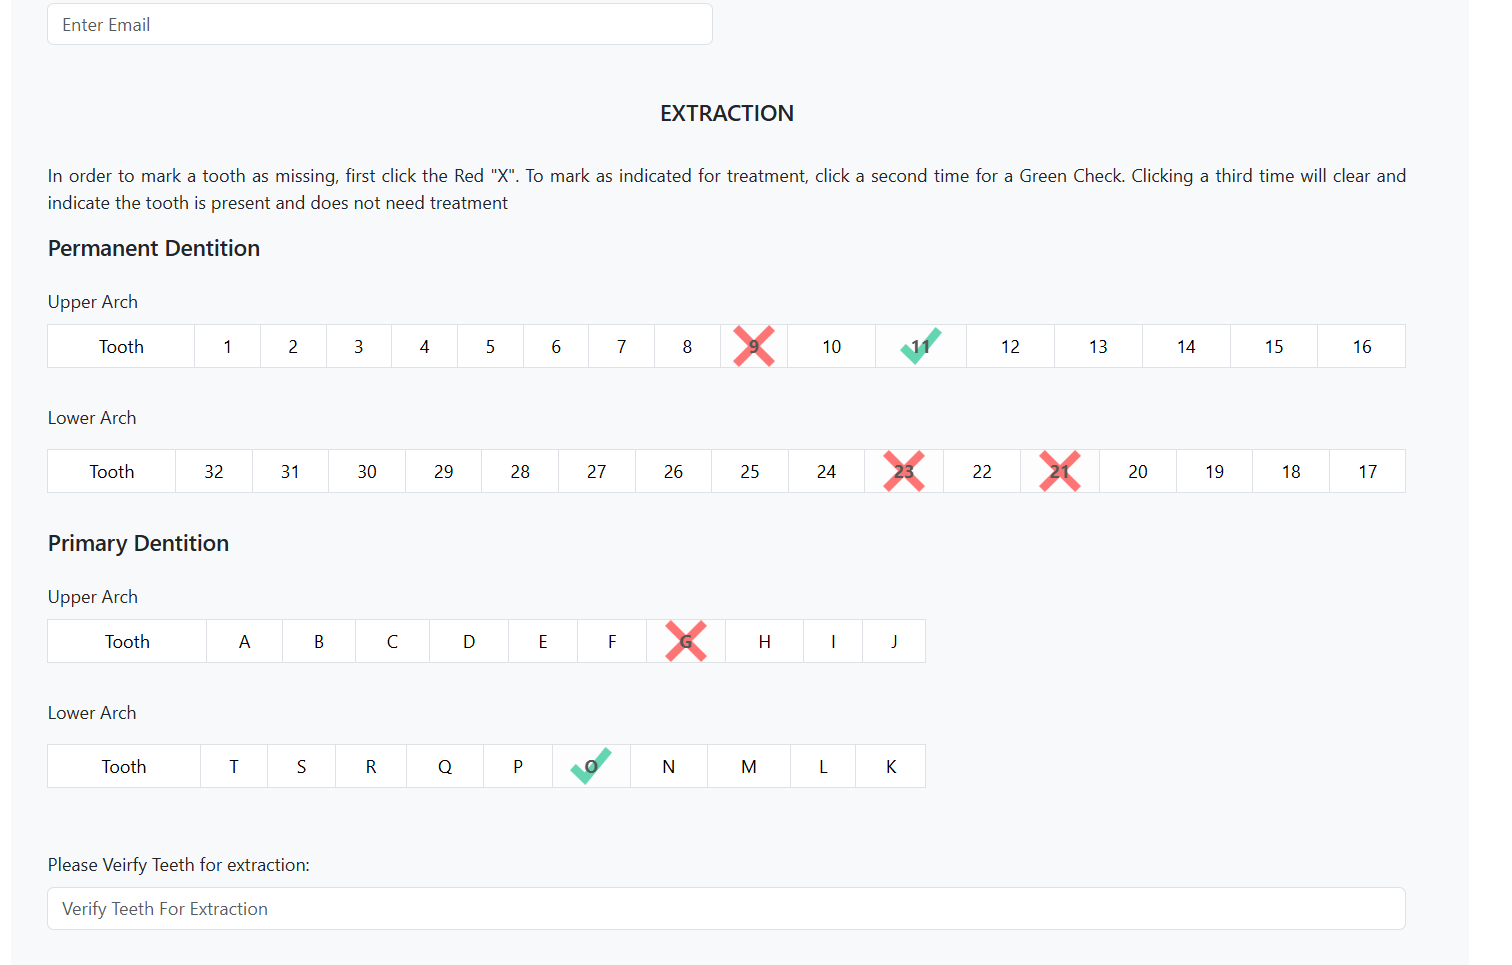Click the green check on tooth 11
1512x965 pixels.
tap(920, 347)
